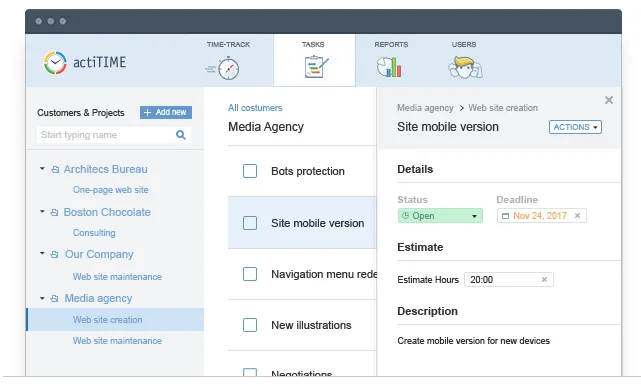Click the actiTIME clock logo
The image size is (641, 389).
pos(55,63)
